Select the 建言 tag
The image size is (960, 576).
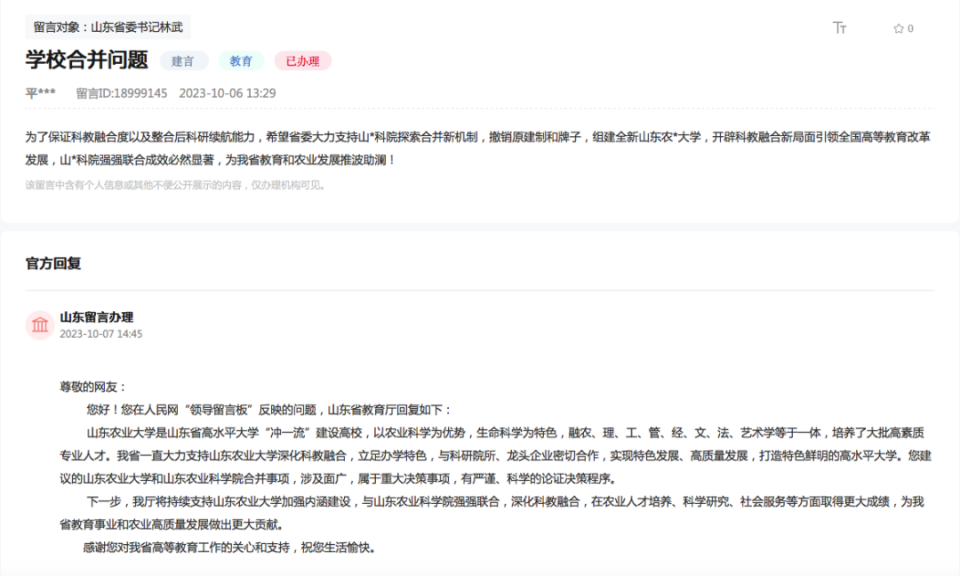tap(183, 61)
